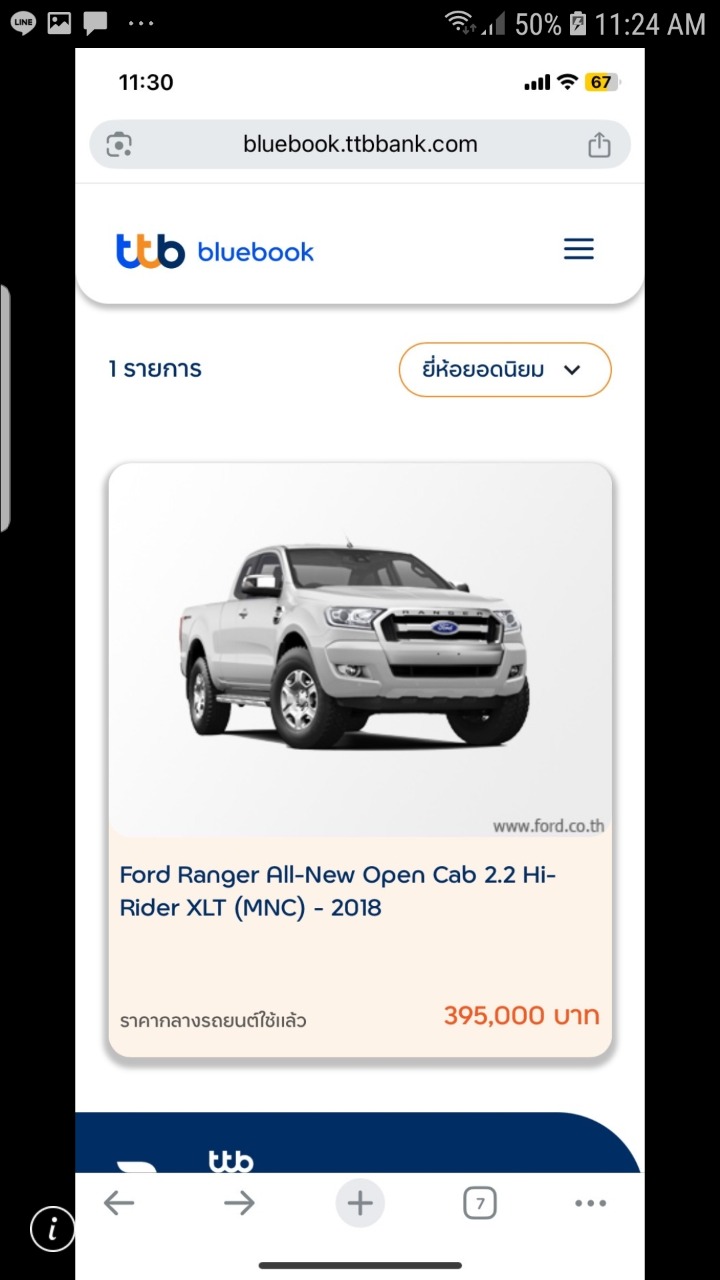Go back with the browser back arrow
This screenshot has height=1280, width=720.
(x=119, y=1203)
